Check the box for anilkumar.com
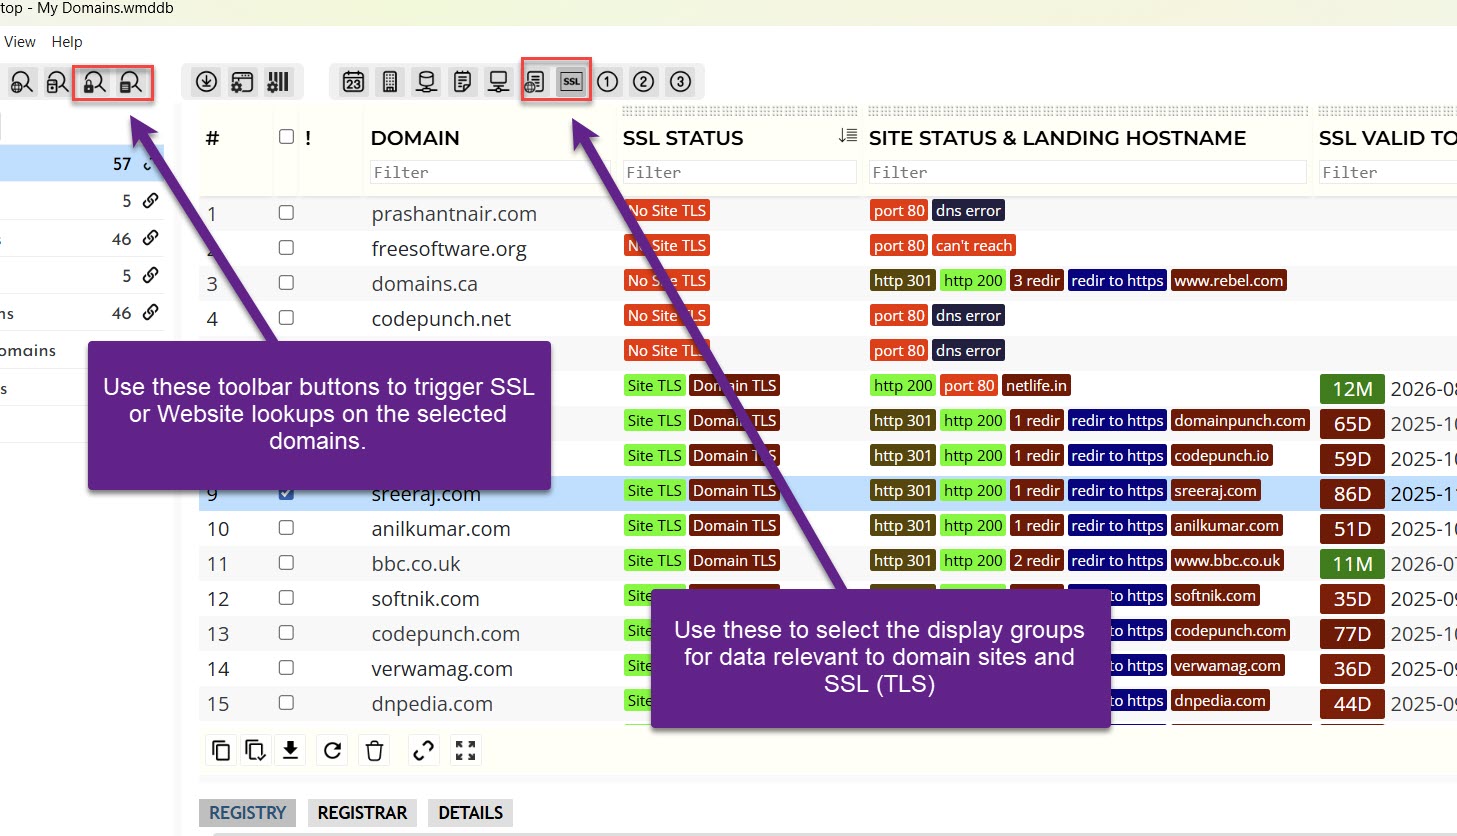Screen dimensions: 1457x836 coord(286,528)
